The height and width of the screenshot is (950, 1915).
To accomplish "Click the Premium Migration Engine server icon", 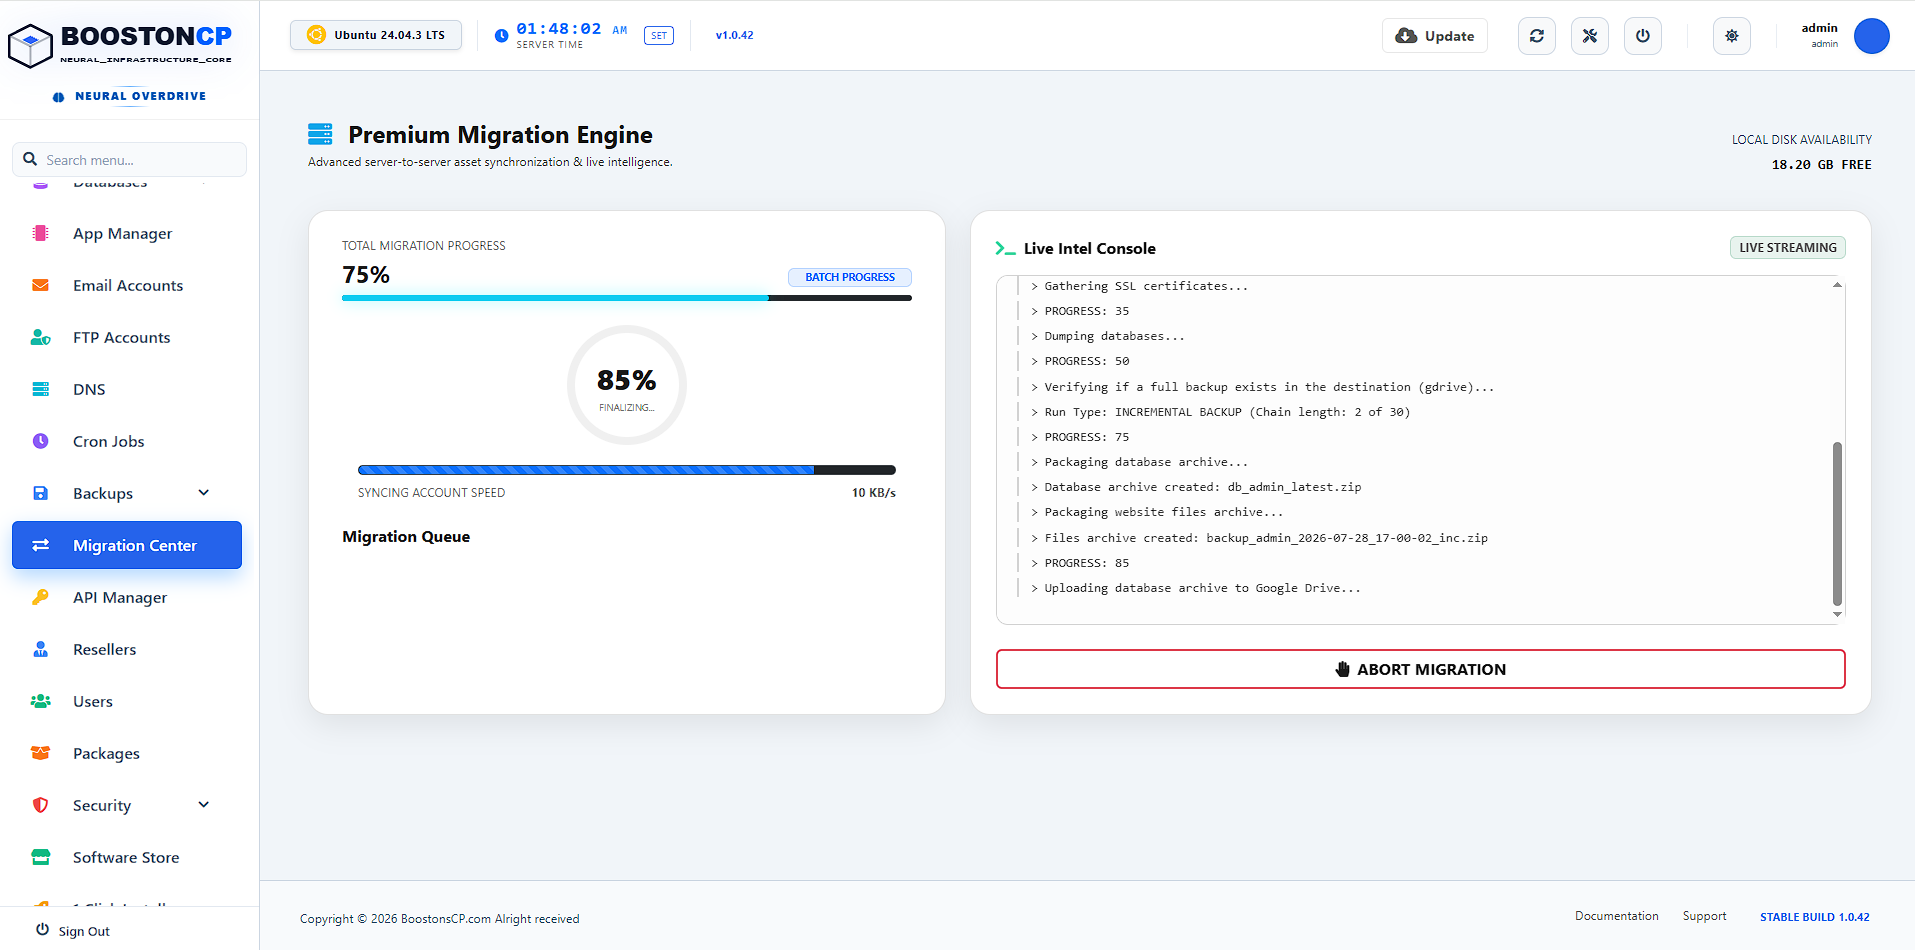I will point(320,134).
